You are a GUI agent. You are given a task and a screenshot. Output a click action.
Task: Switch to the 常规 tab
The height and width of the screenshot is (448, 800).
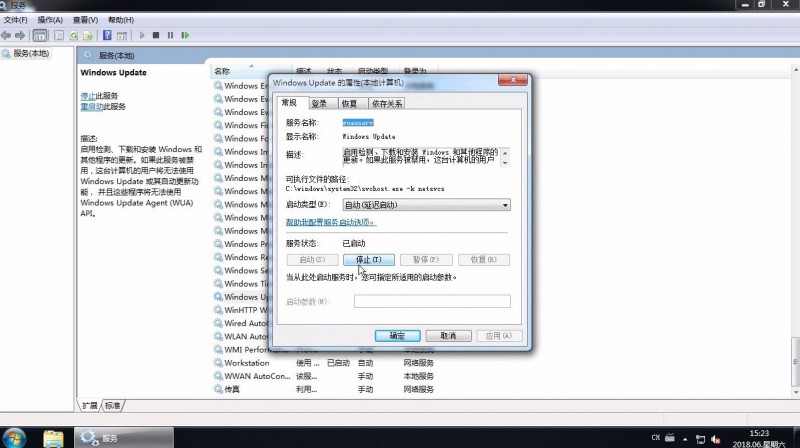289,103
